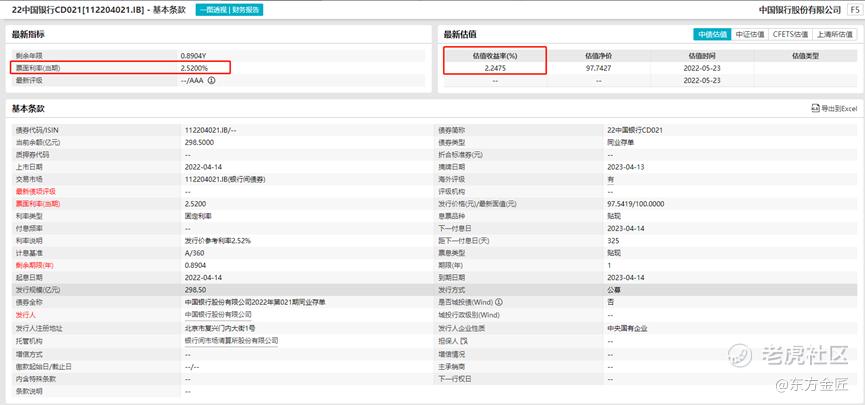The height and width of the screenshot is (405, 865).
Task: Click 银行间市场清算所股份有限公司 custodian value
Action: coord(231,341)
